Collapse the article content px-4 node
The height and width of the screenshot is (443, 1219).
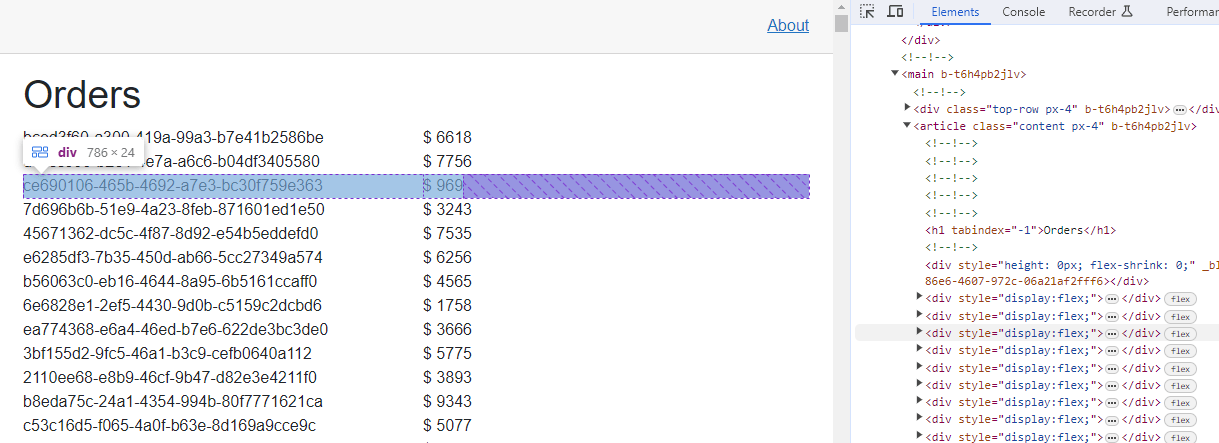(908, 126)
